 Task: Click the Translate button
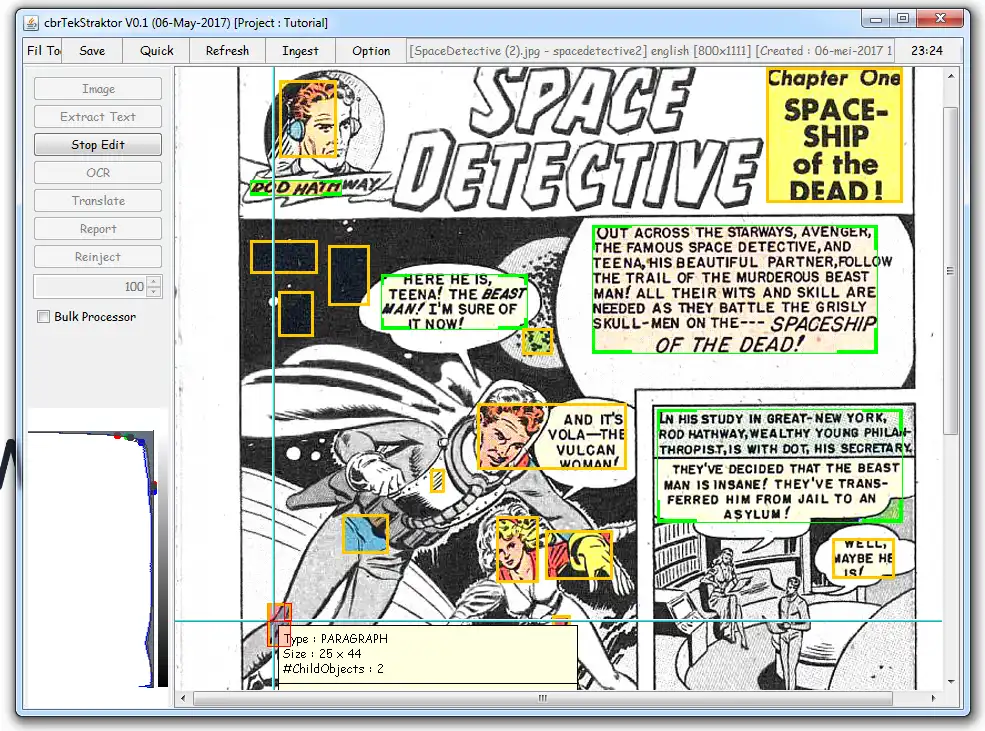98,201
